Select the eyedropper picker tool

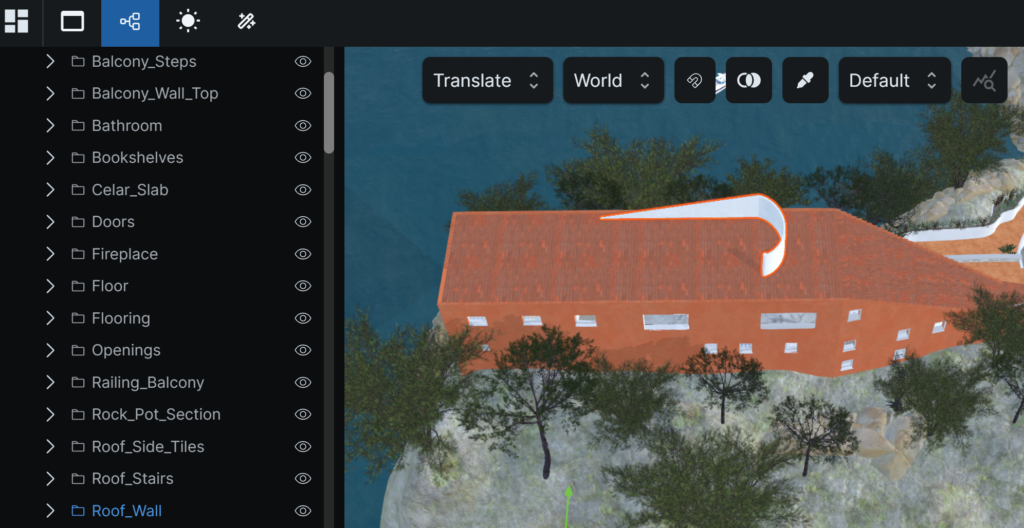point(805,80)
